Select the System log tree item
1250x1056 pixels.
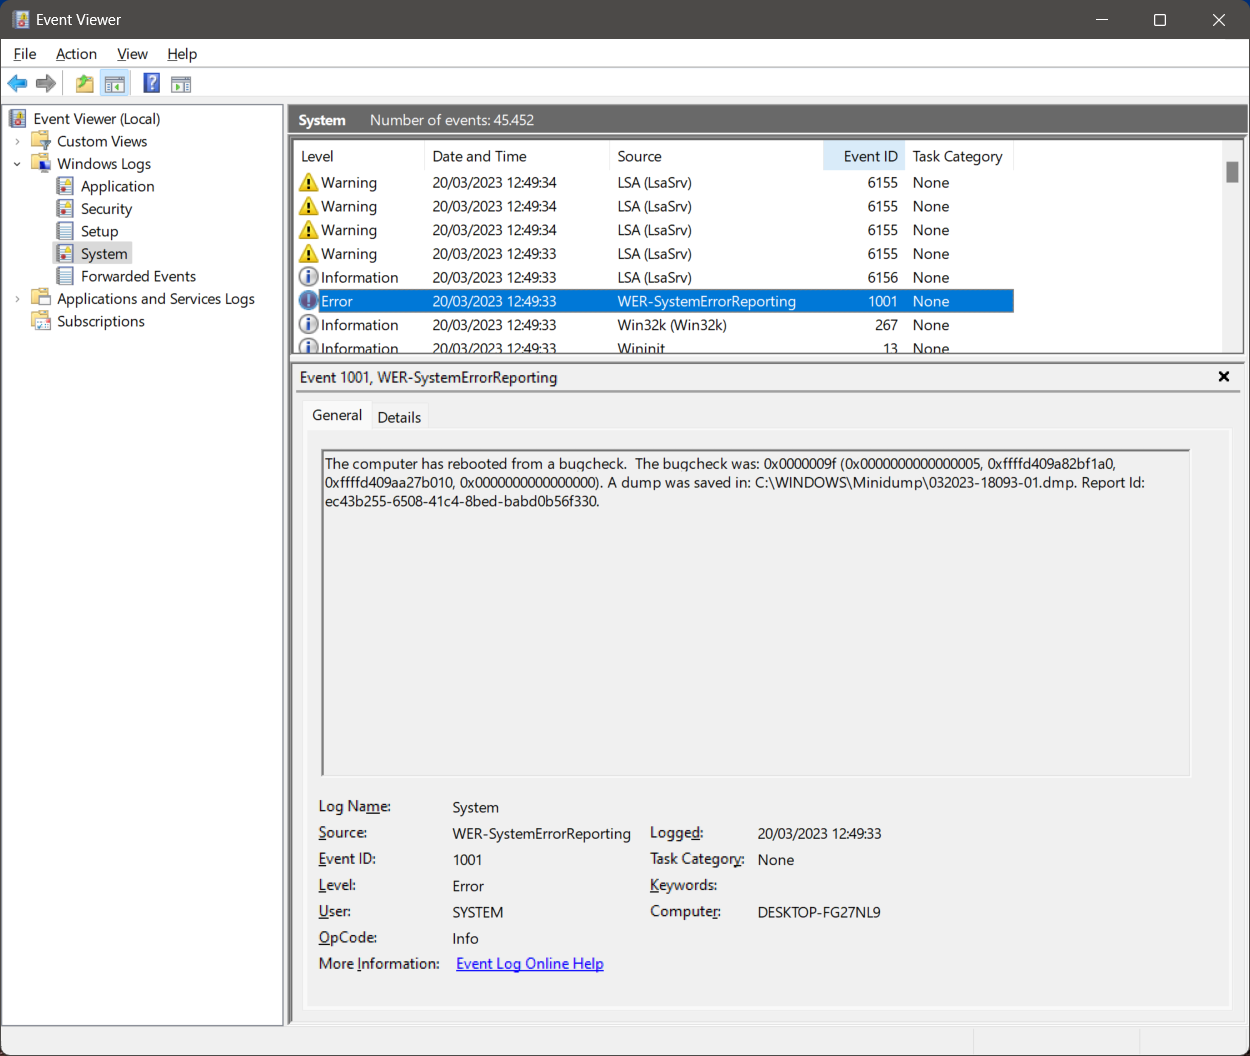pyautogui.click(x=104, y=254)
